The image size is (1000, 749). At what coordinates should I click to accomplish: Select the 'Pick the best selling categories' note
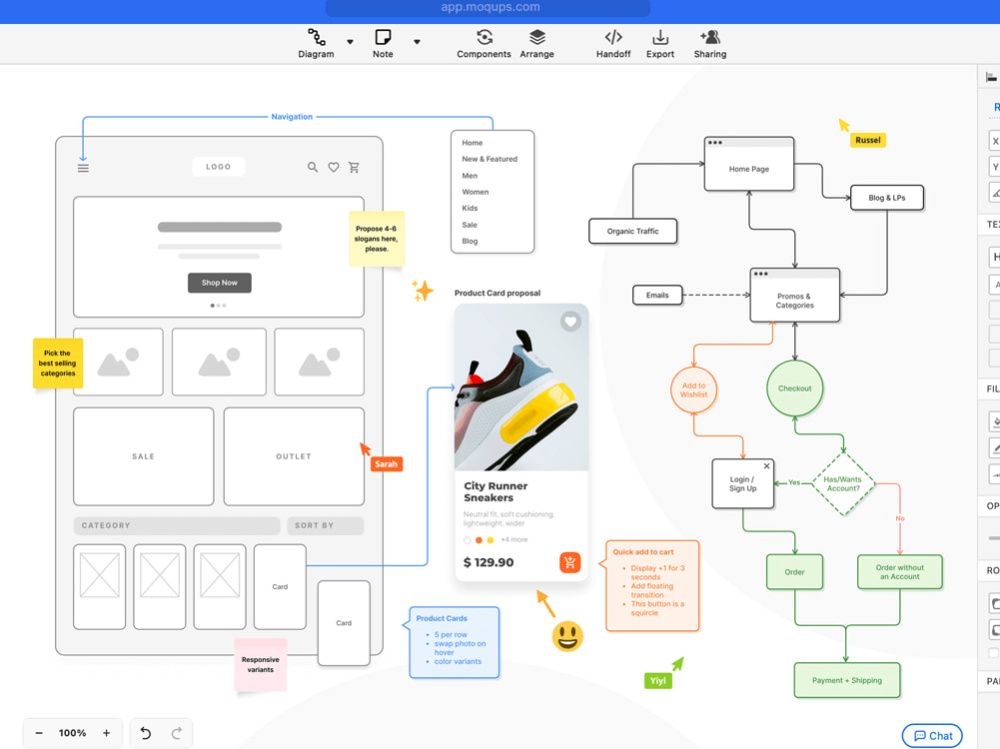click(58, 363)
